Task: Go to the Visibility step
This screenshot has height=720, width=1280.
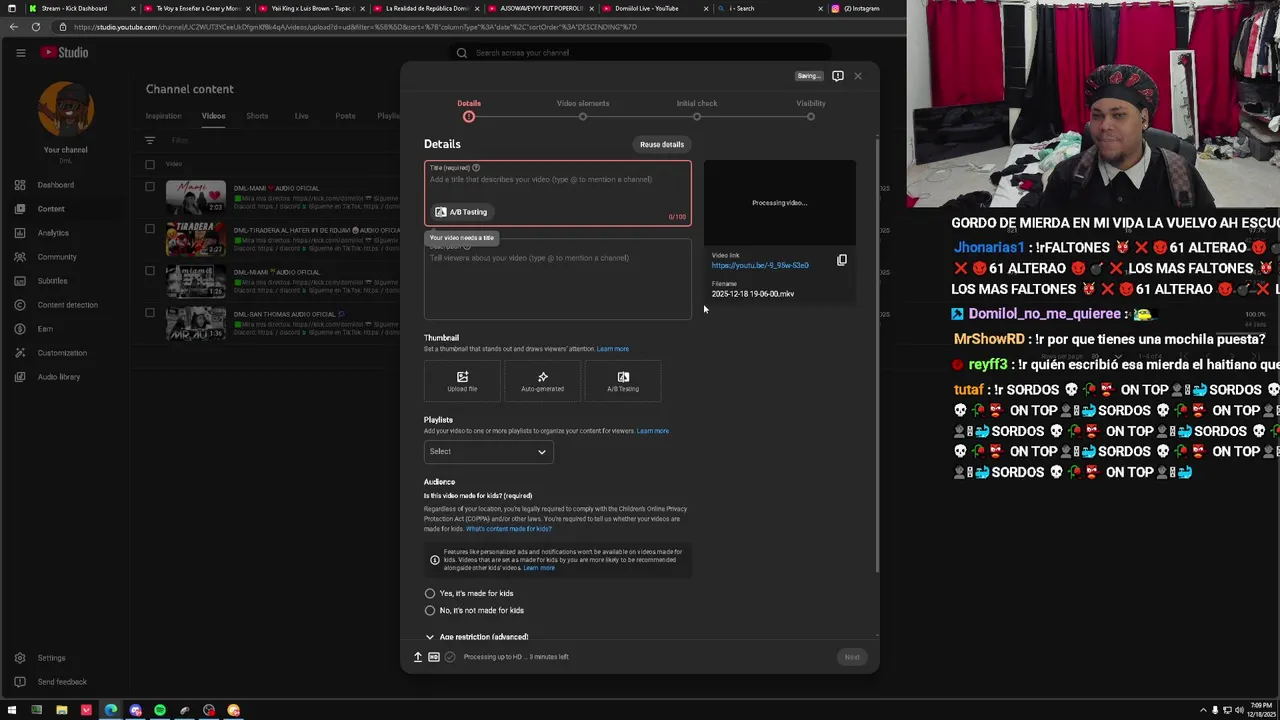Action: [x=811, y=109]
